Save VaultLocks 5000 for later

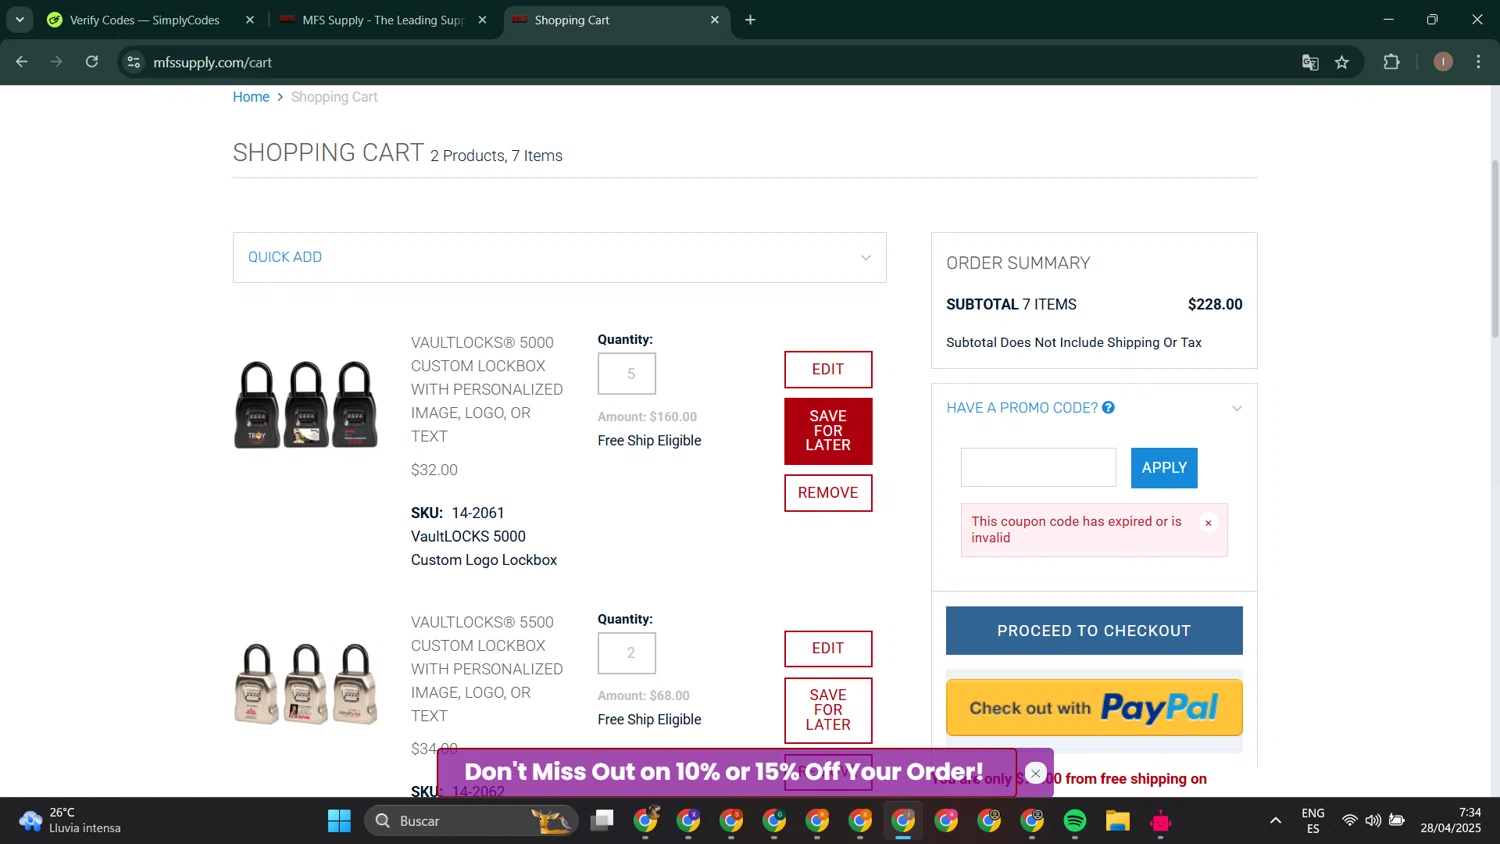828,431
